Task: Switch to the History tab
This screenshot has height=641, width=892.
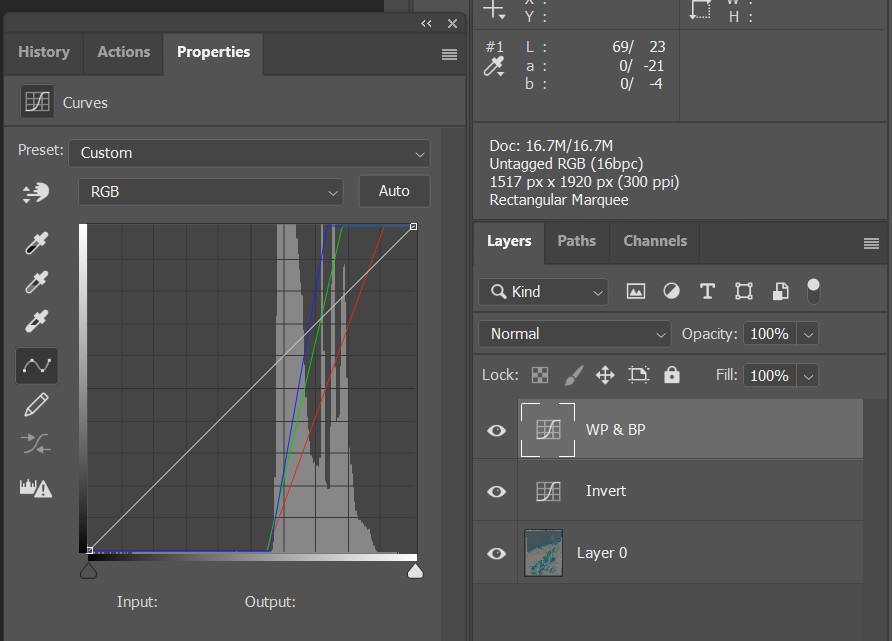Action: [44, 52]
